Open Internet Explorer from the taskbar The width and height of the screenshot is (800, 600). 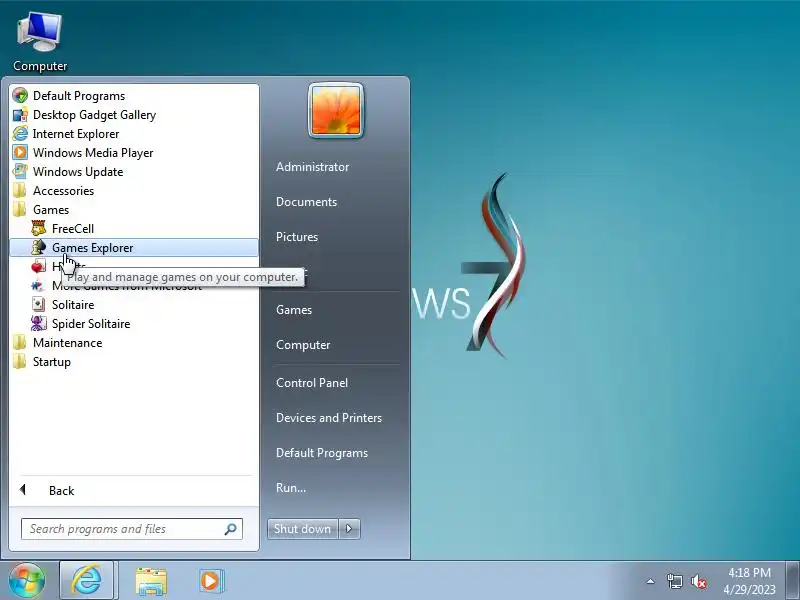87,581
